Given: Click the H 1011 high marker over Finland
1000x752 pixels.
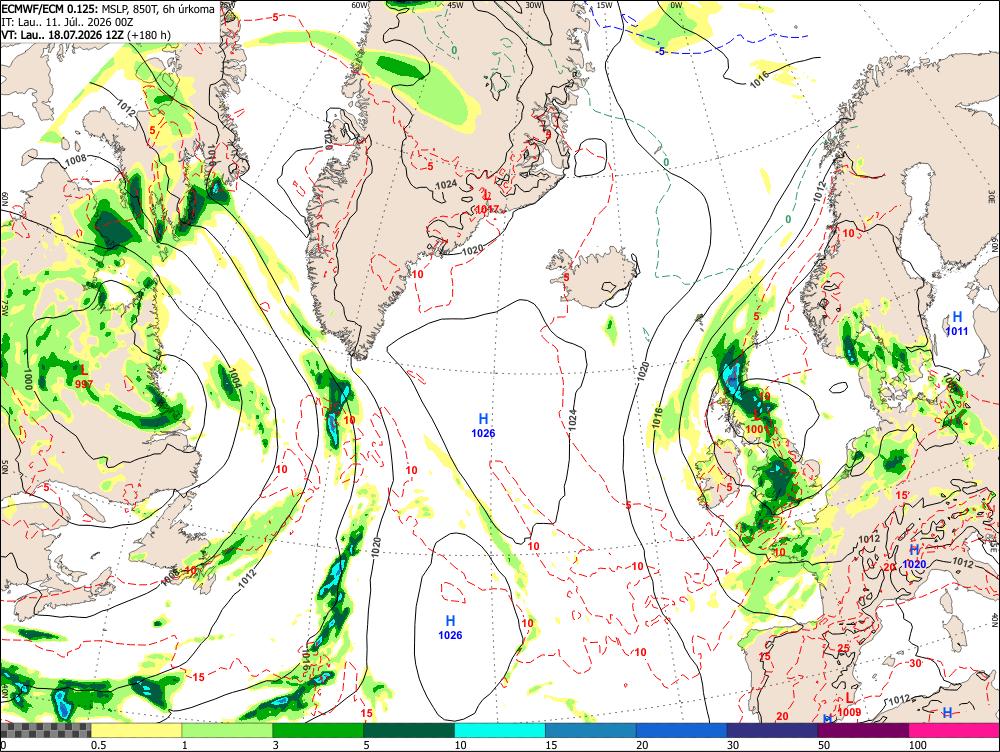Looking at the screenshot, I should pos(957,323).
